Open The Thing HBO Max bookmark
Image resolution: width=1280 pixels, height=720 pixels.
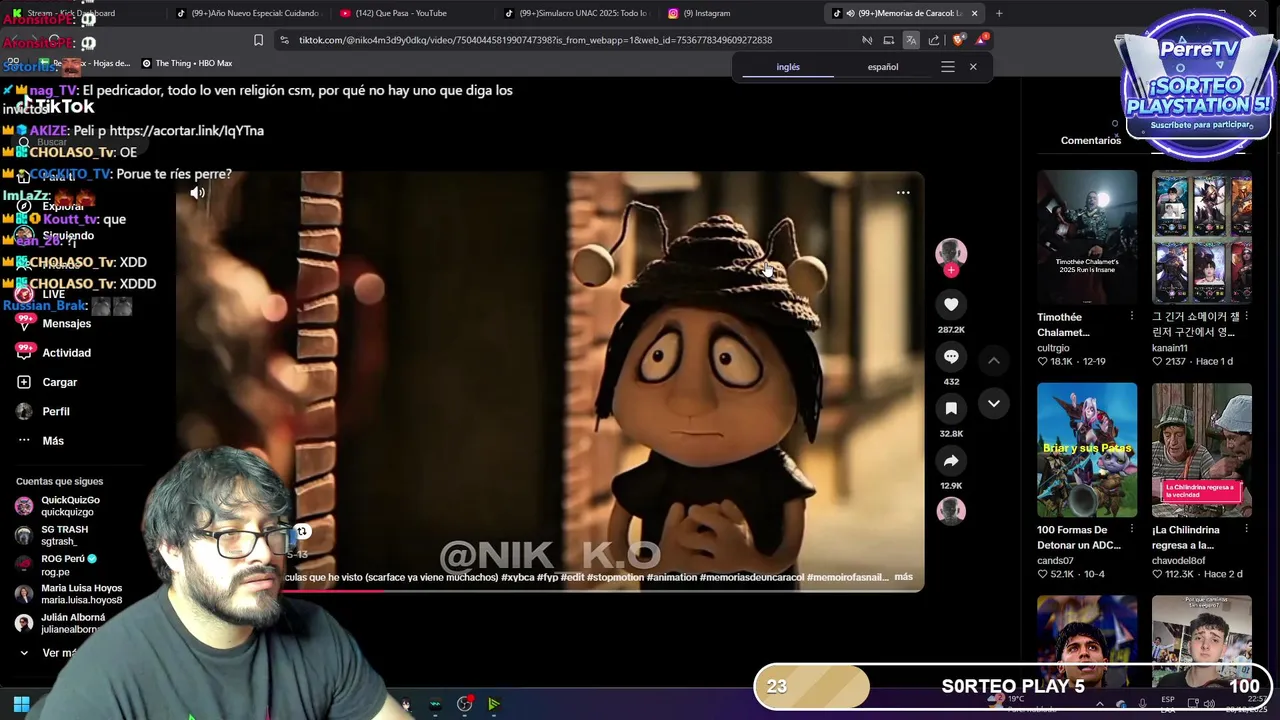click(187, 63)
